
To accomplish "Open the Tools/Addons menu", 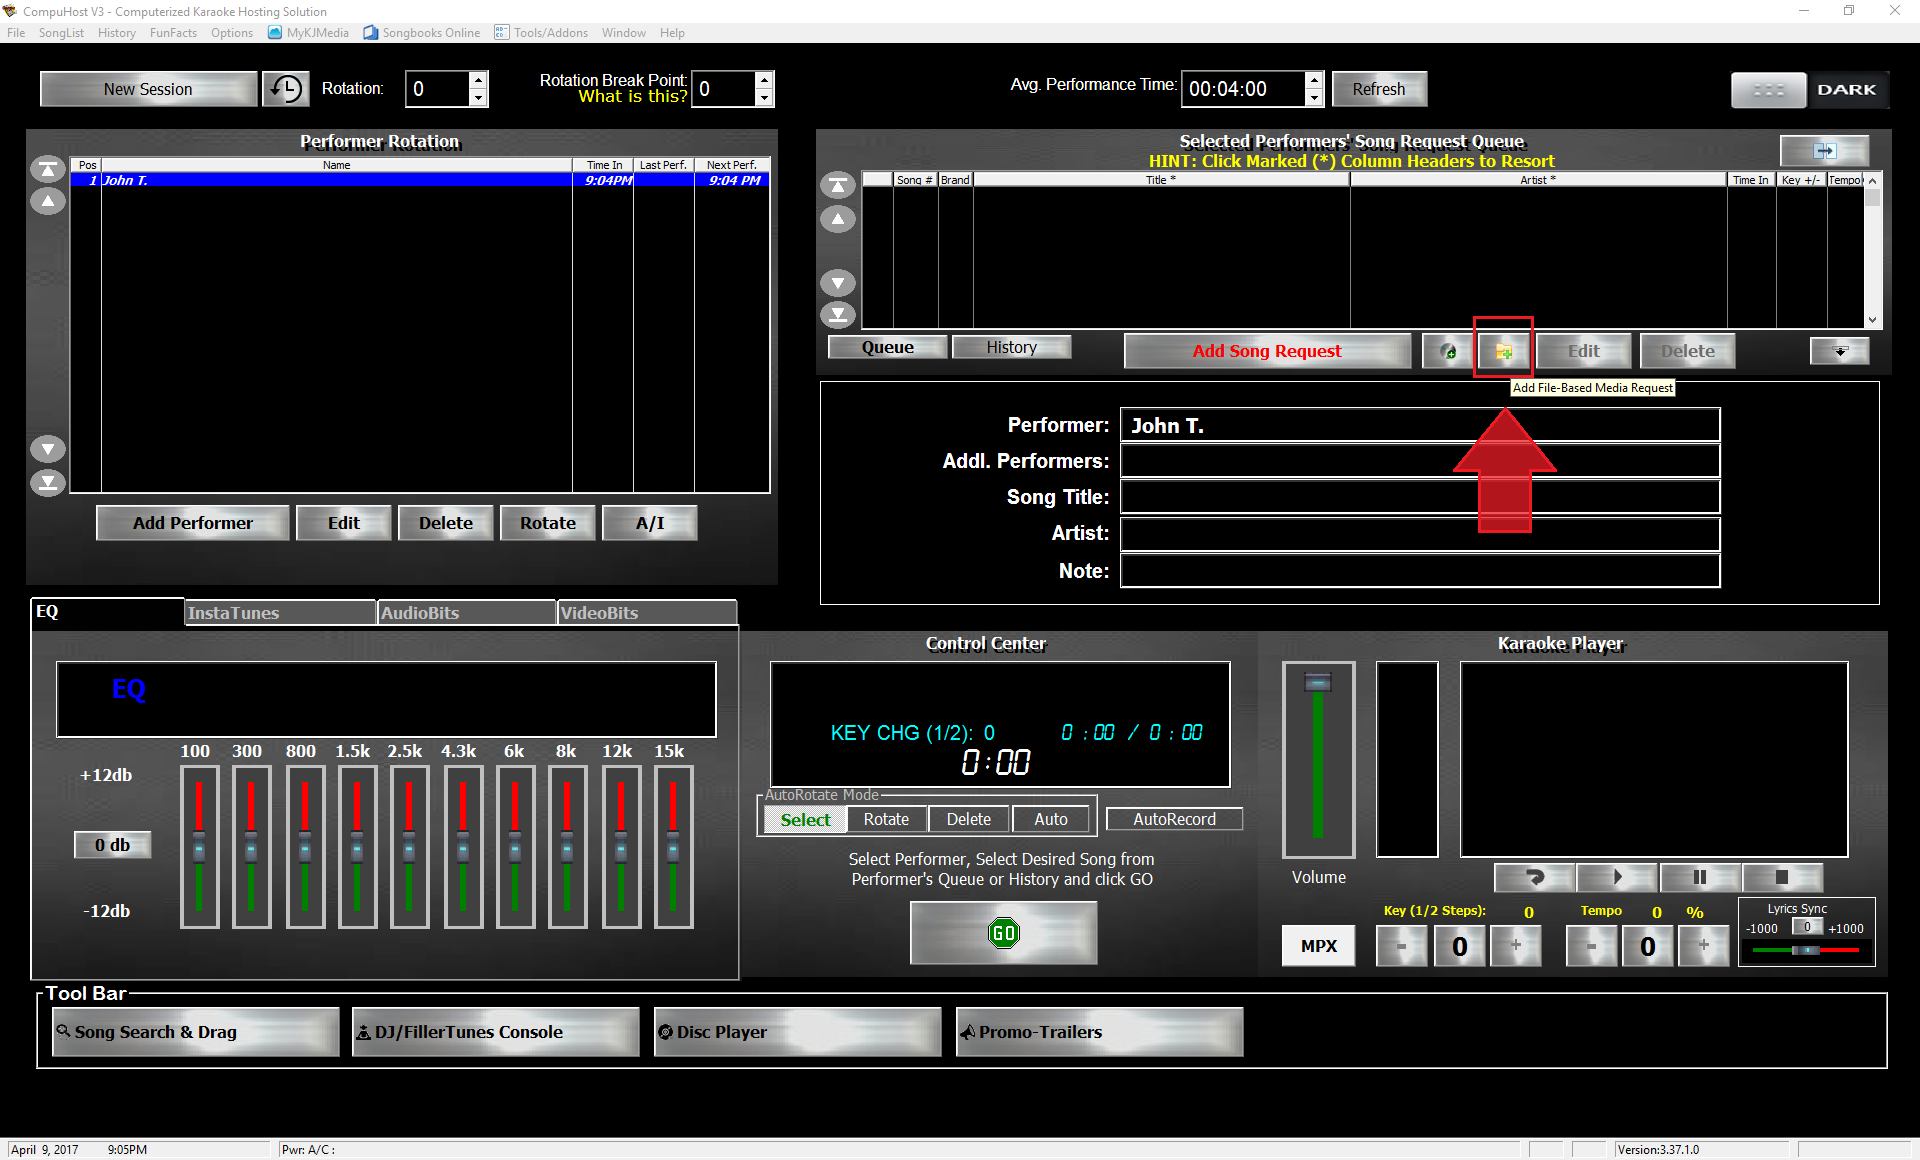I will click(541, 33).
